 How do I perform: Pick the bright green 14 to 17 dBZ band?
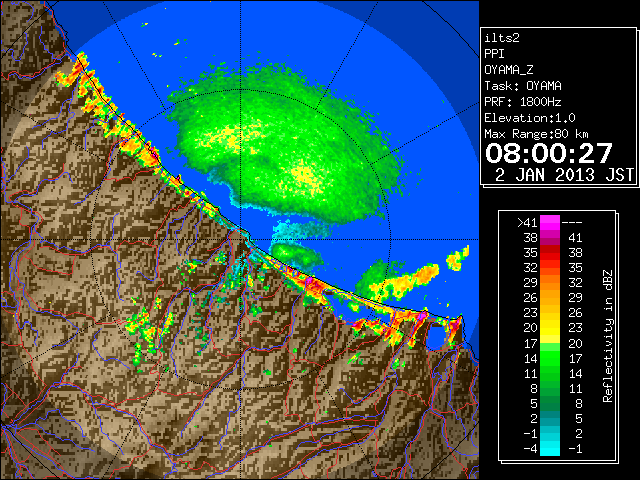tap(550, 358)
